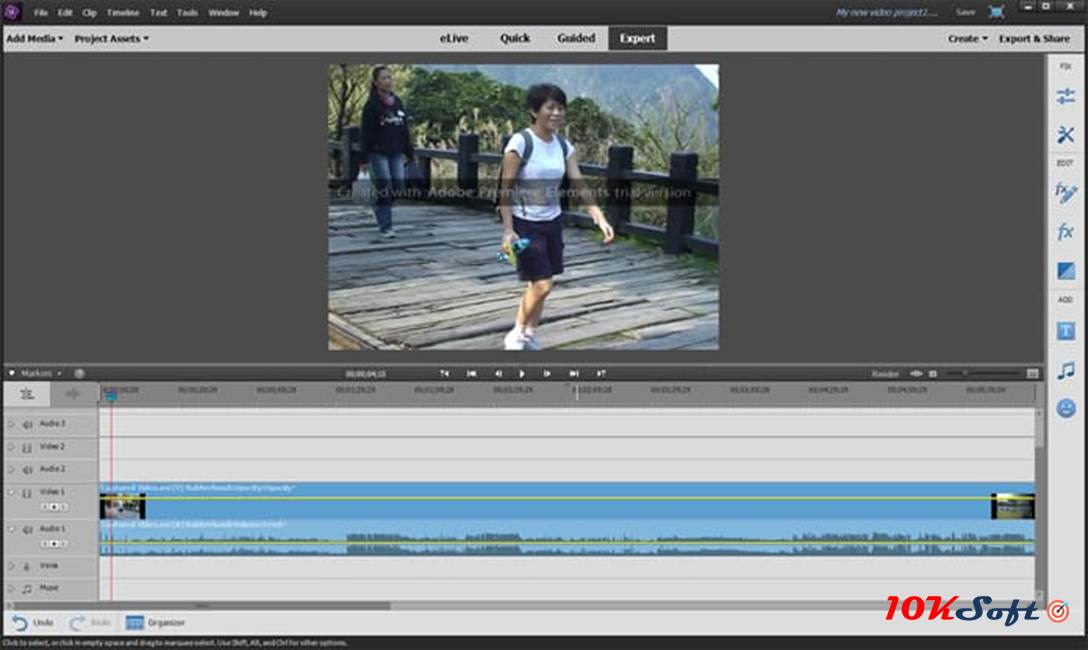Open the Markers dropdown
This screenshot has width=1088, height=650.
point(40,373)
